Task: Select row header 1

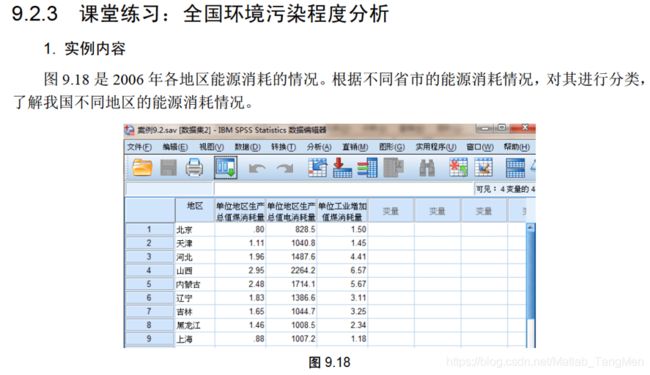Action: point(150,229)
